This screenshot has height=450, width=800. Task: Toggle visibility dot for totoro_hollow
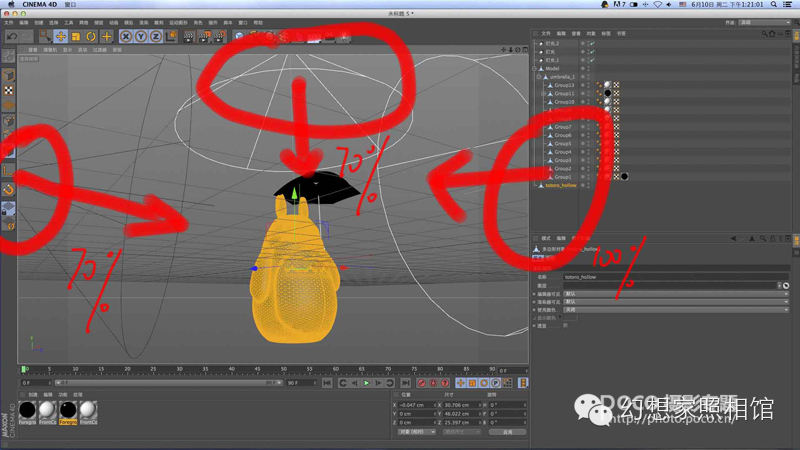[x=583, y=185]
